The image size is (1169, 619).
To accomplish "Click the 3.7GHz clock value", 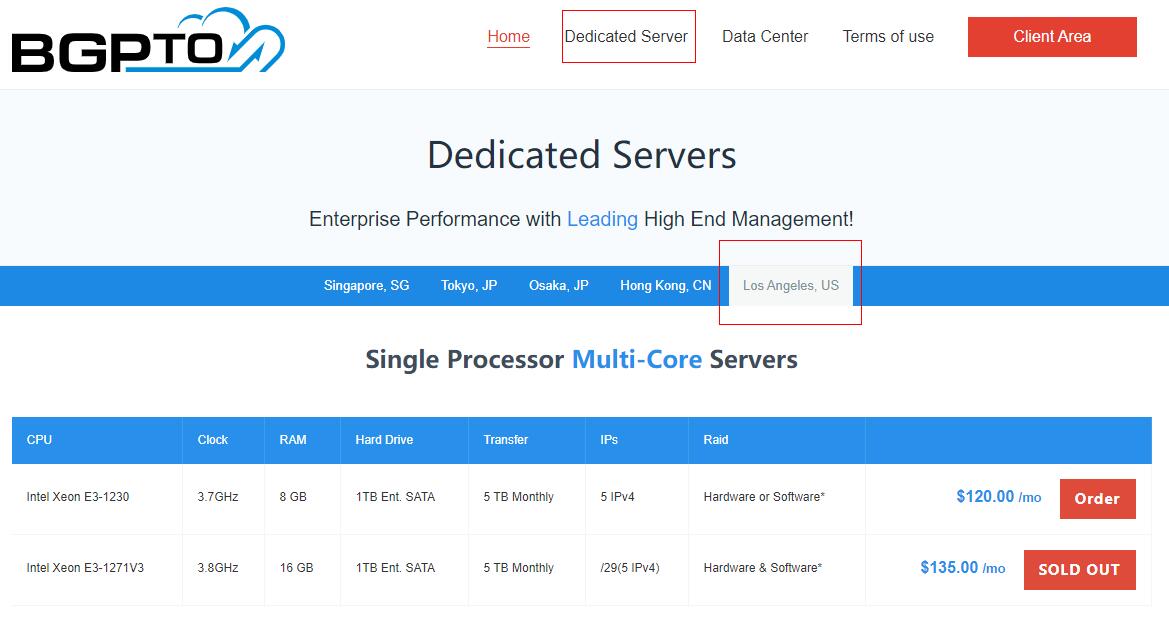I will coord(218,497).
